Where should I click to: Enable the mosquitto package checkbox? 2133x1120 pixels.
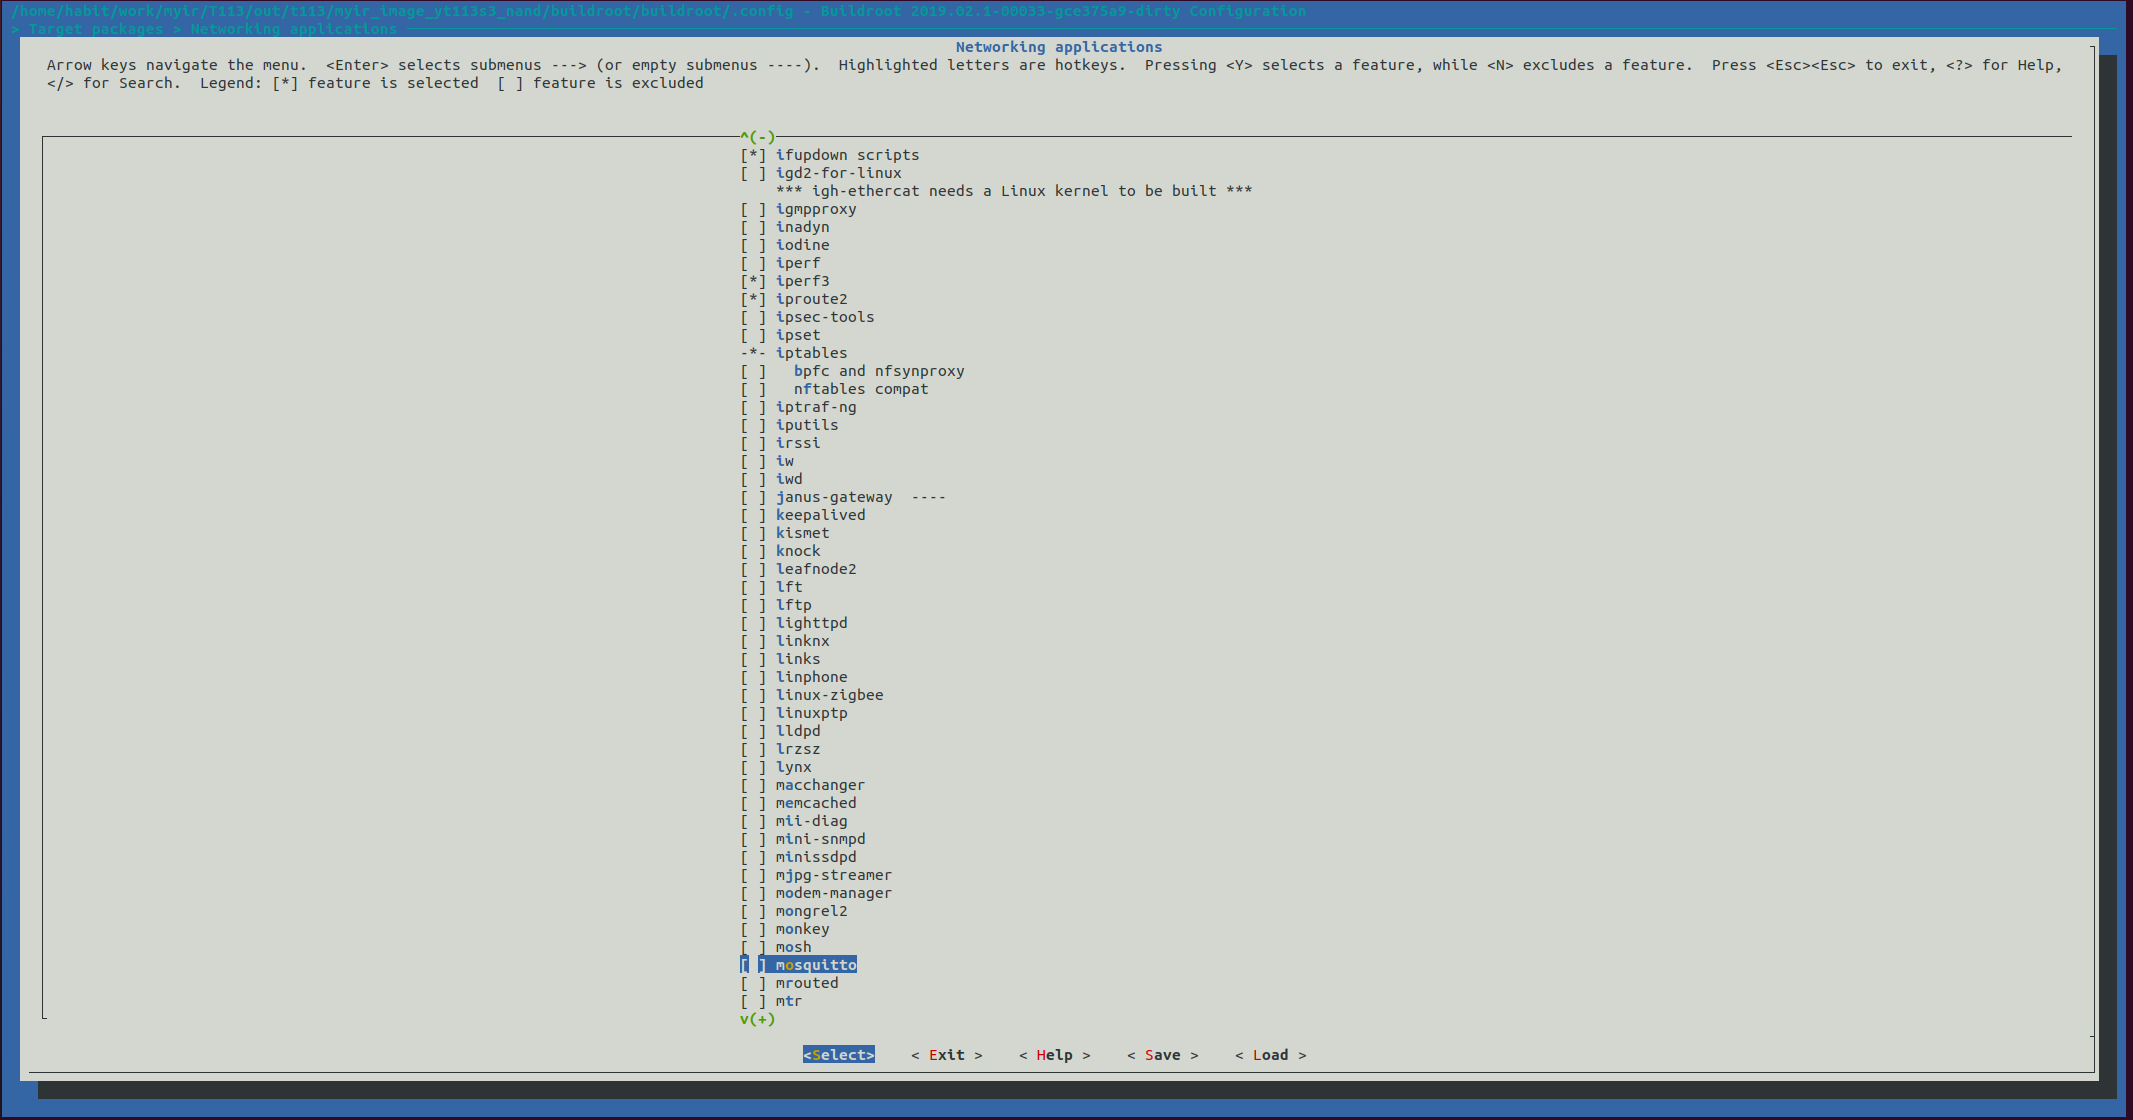753,965
